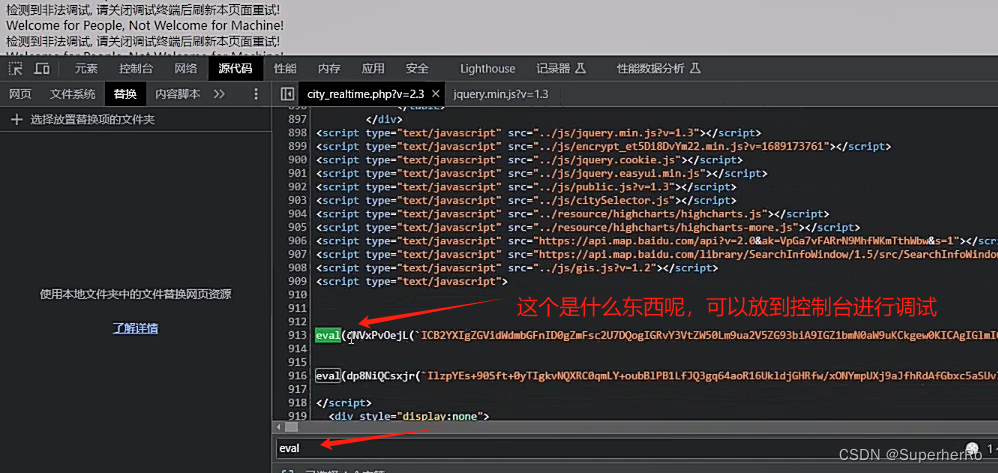Viewport: 998px width, 473px height.
Task: Click line number 916 in gutter
Action: [x=297, y=376]
